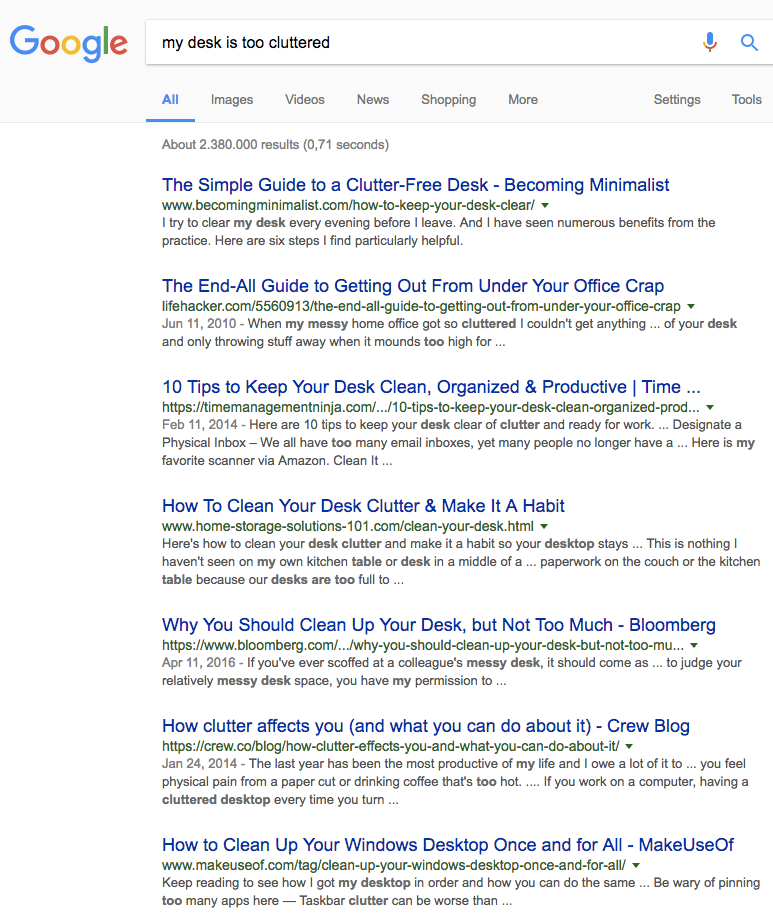Click the 'Jun 11, 2010' snippet date

[x=199, y=324]
